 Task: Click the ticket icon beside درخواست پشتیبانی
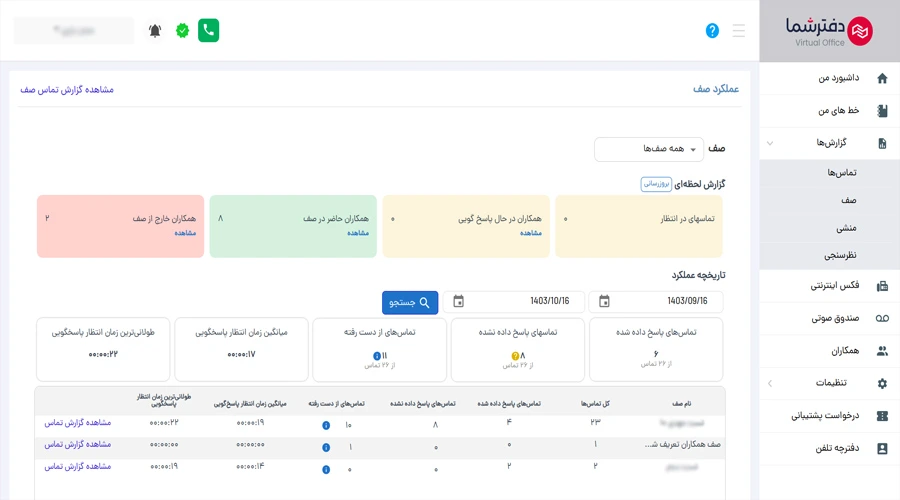882,416
